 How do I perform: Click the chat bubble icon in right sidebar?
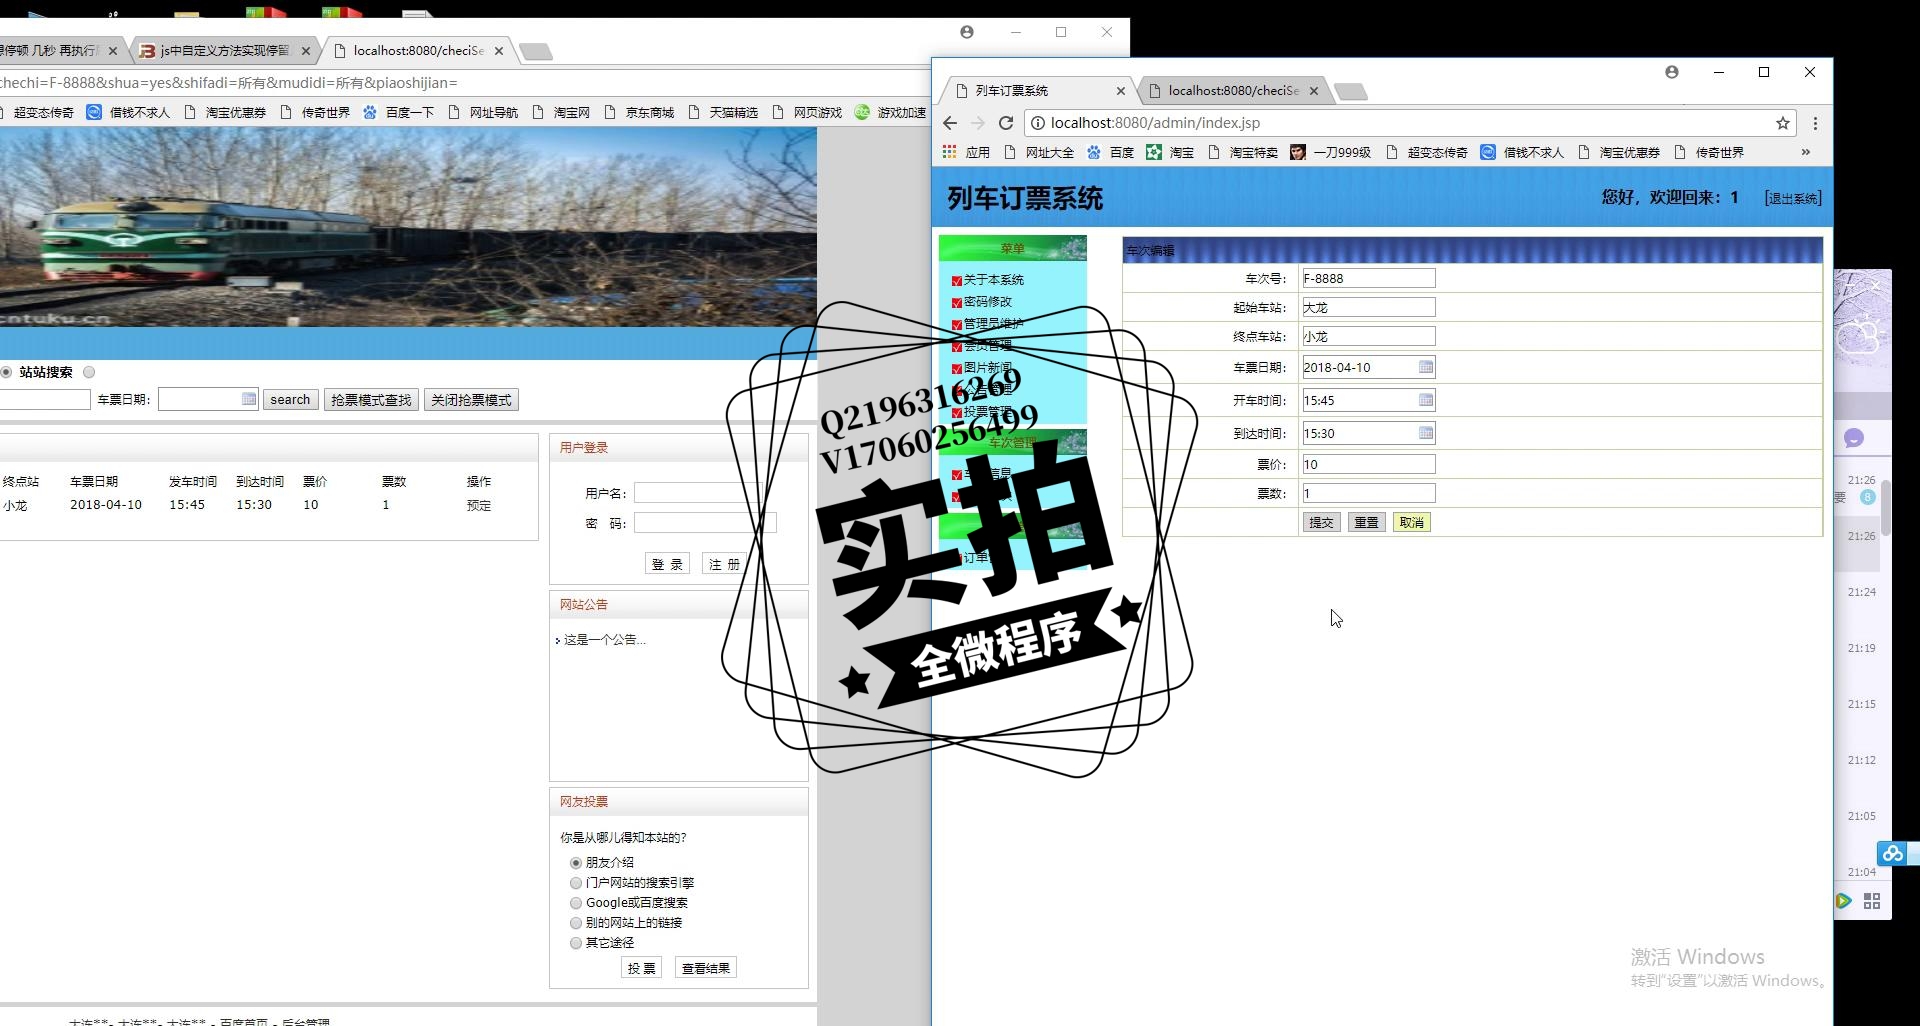[x=1854, y=438]
